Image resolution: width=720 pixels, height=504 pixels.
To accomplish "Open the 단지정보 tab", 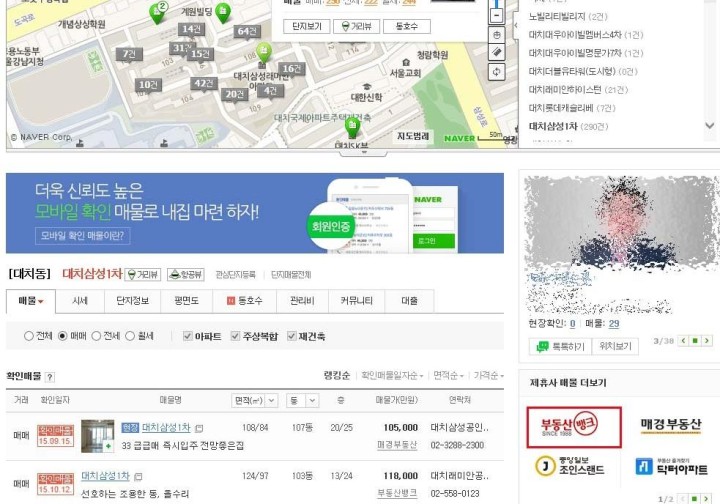I will [x=132, y=301].
